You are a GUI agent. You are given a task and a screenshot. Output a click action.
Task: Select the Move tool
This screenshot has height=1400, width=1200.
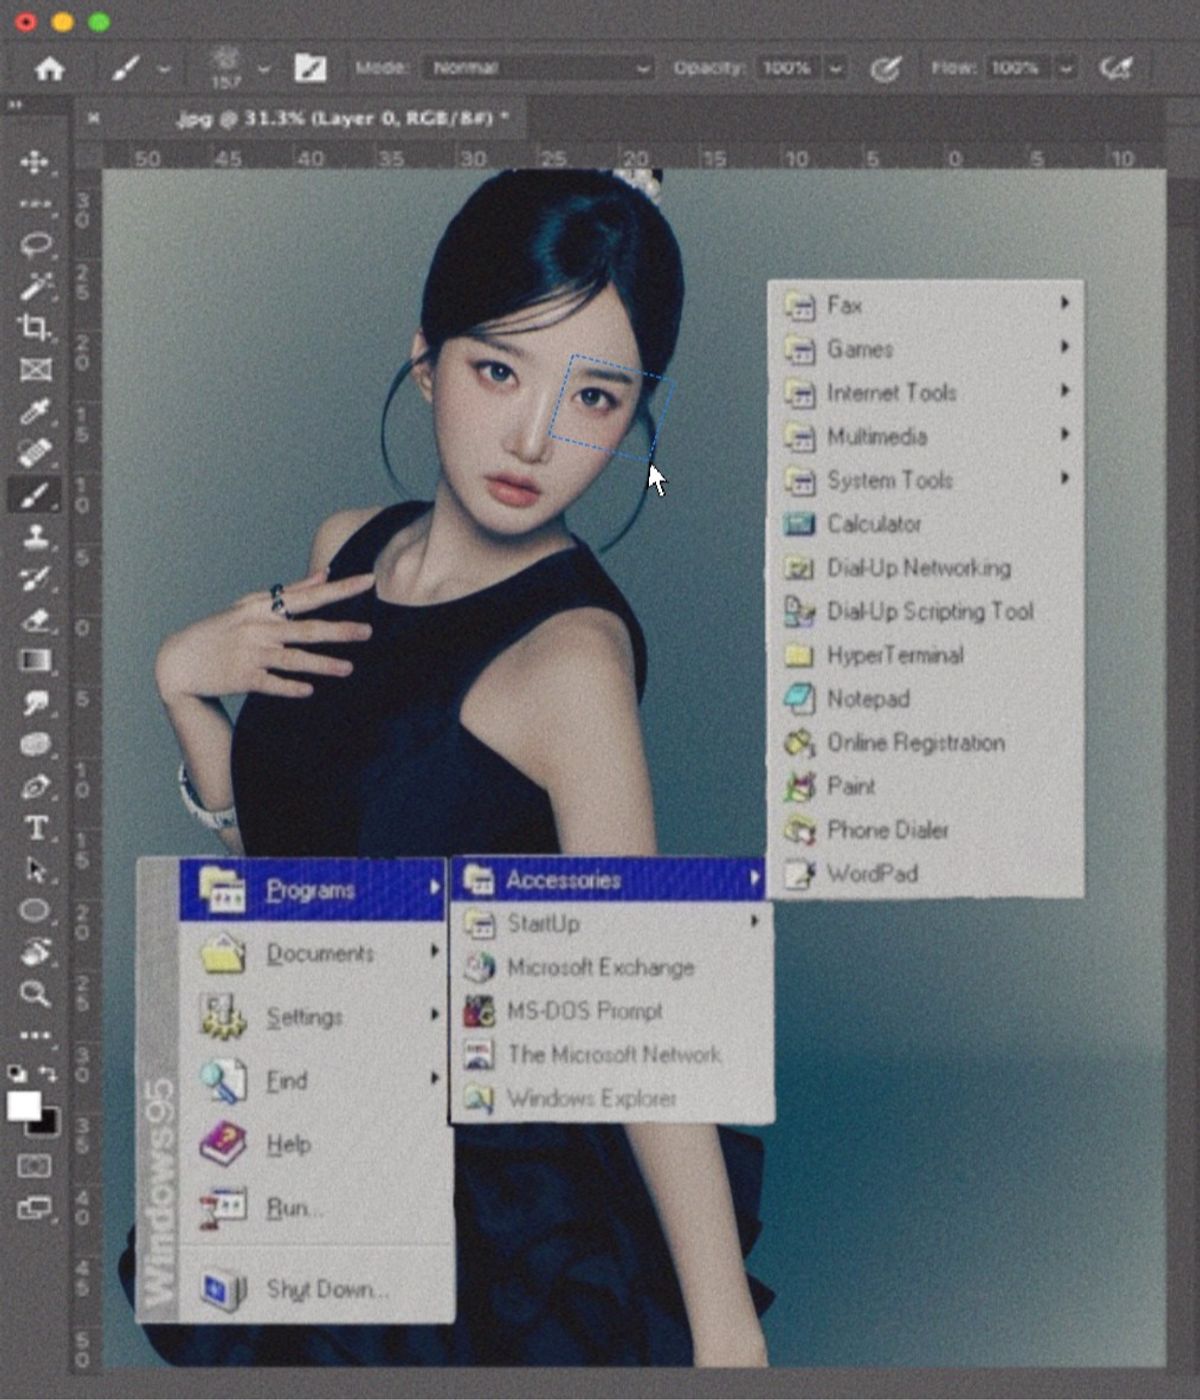[x=35, y=162]
